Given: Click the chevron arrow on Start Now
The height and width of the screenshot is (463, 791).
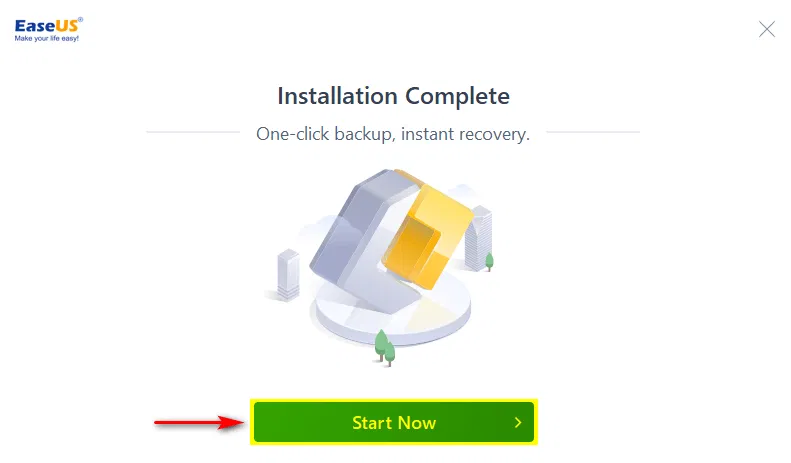Looking at the screenshot, I should pos(518,422).
